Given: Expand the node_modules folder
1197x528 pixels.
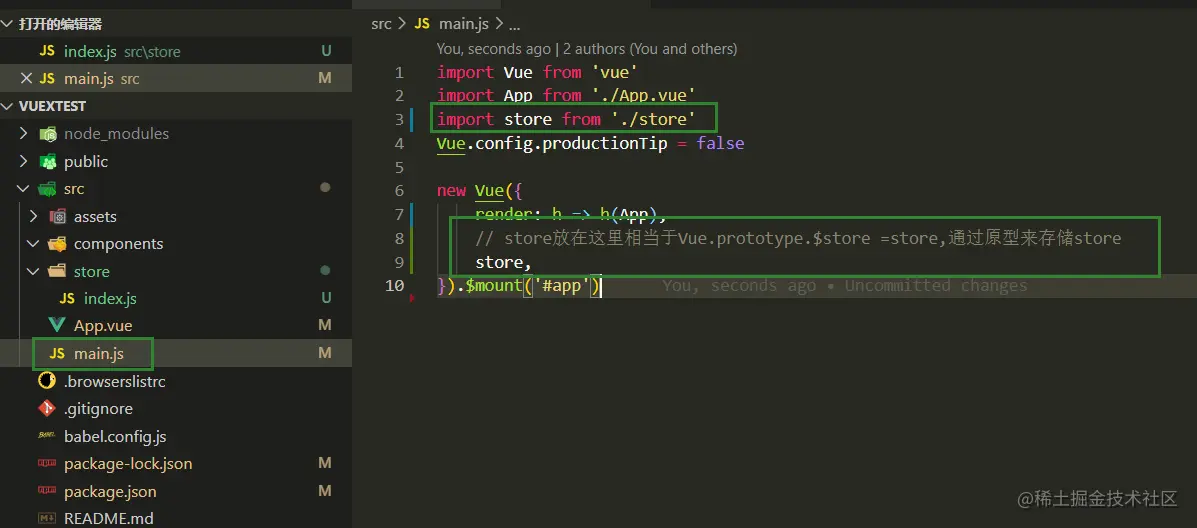Looking at the screenshot, I should click(x=23, y=134).
